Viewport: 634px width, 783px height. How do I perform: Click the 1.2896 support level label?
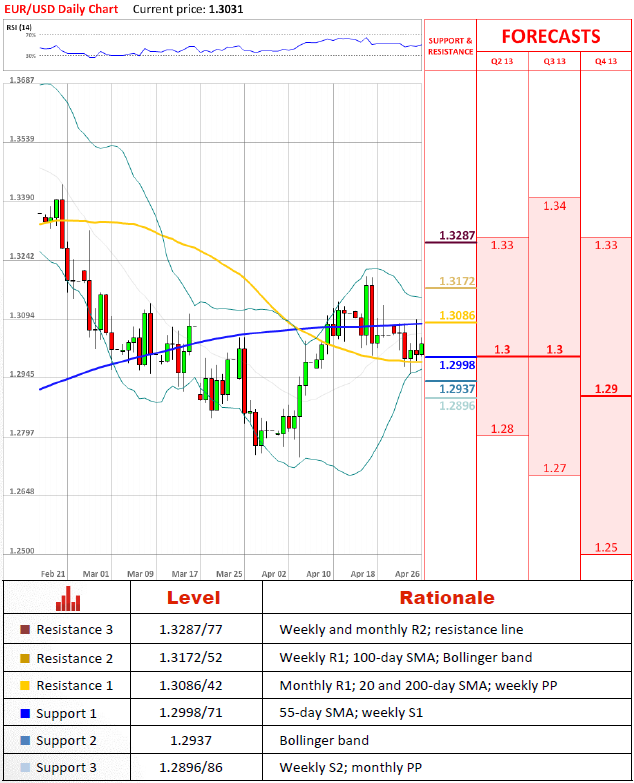pos(457,405)
